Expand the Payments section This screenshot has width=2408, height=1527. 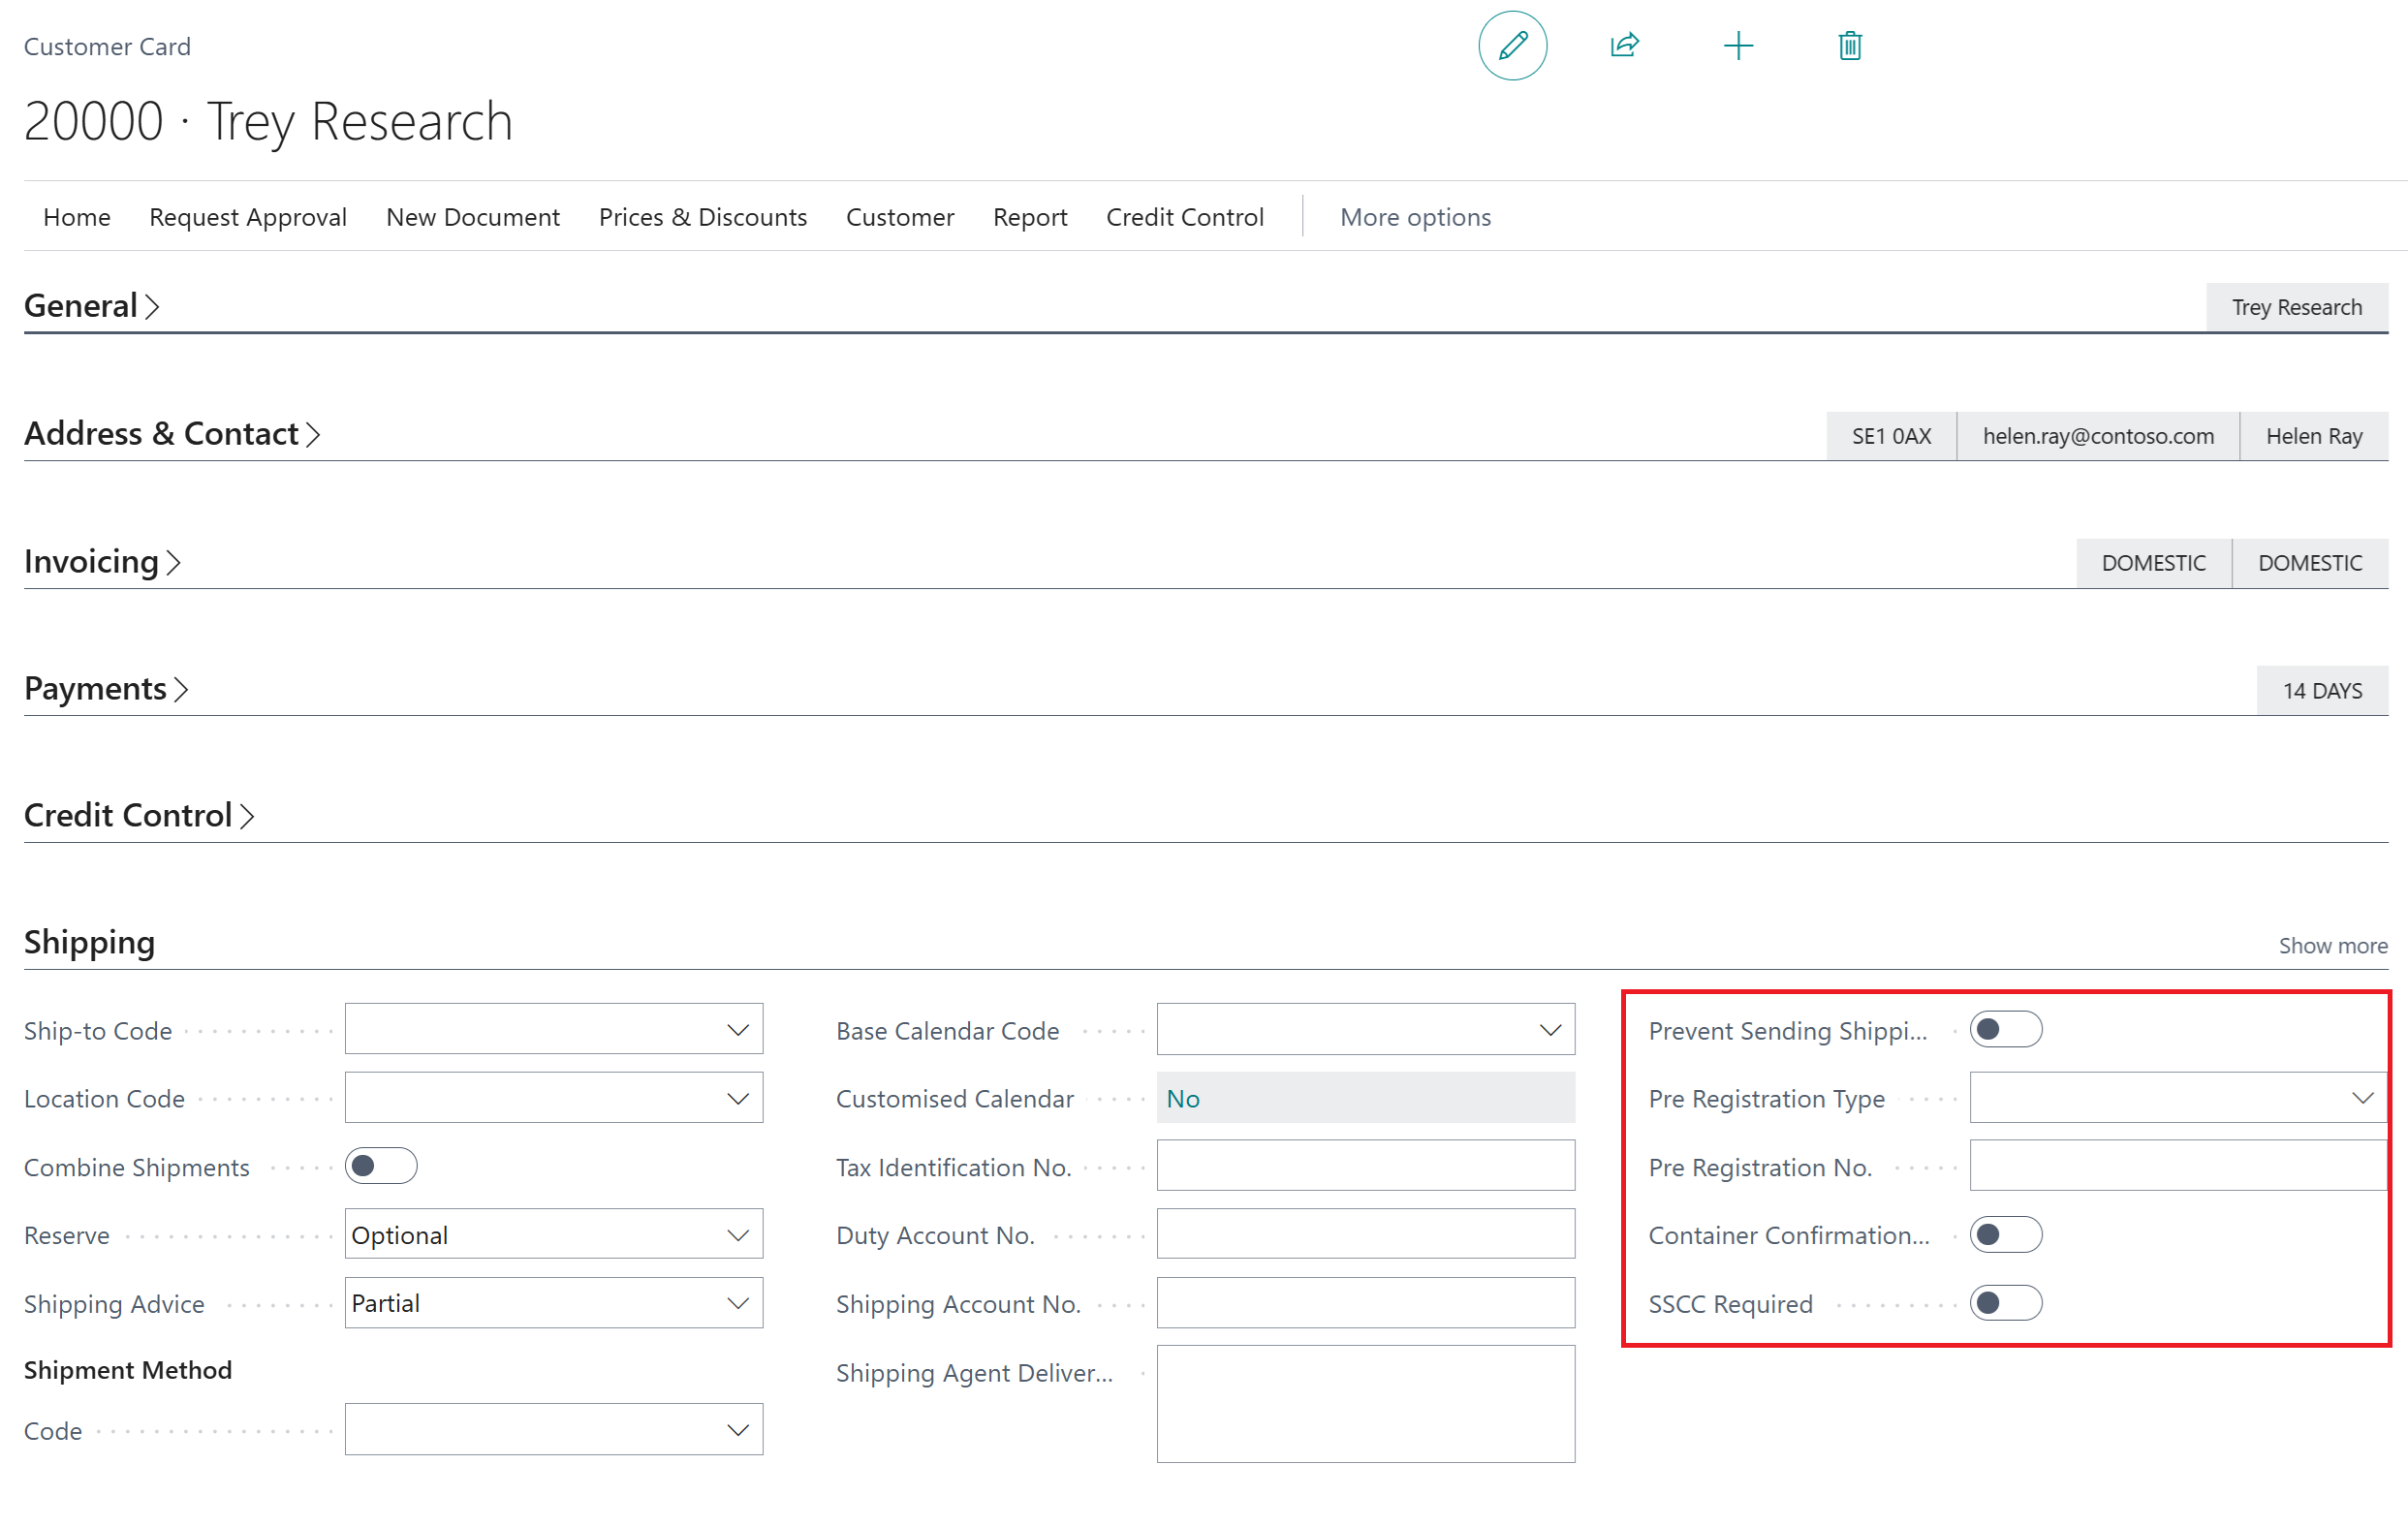point(106,689)
